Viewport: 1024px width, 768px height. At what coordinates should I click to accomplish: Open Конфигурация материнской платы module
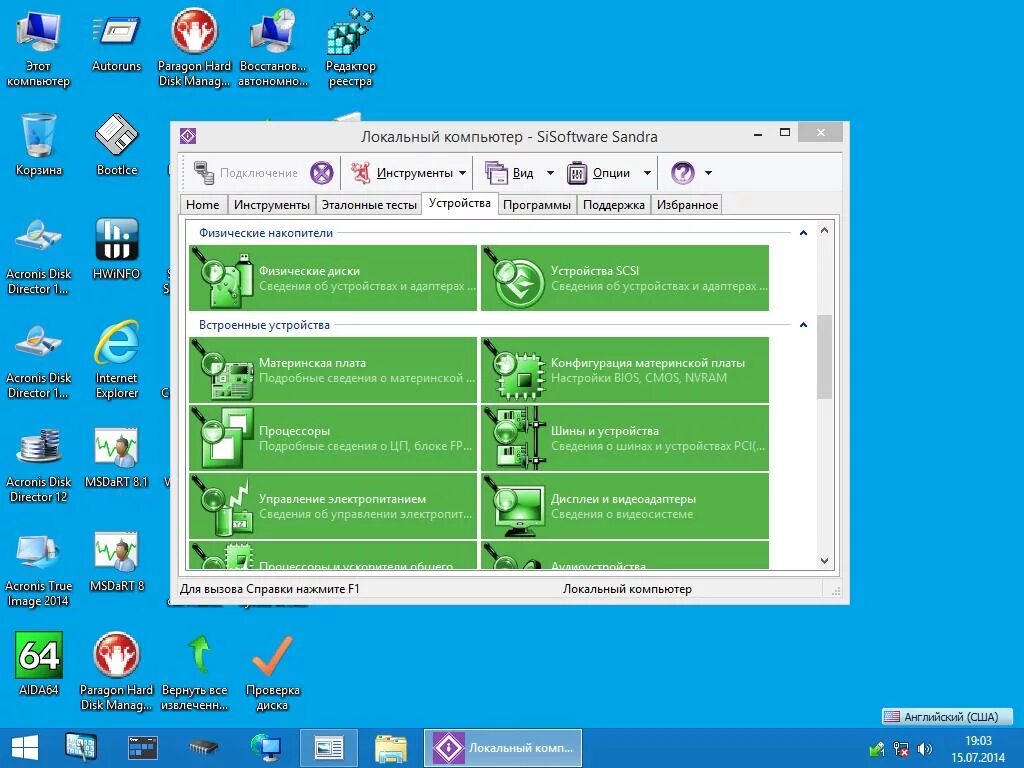point(625,370)
